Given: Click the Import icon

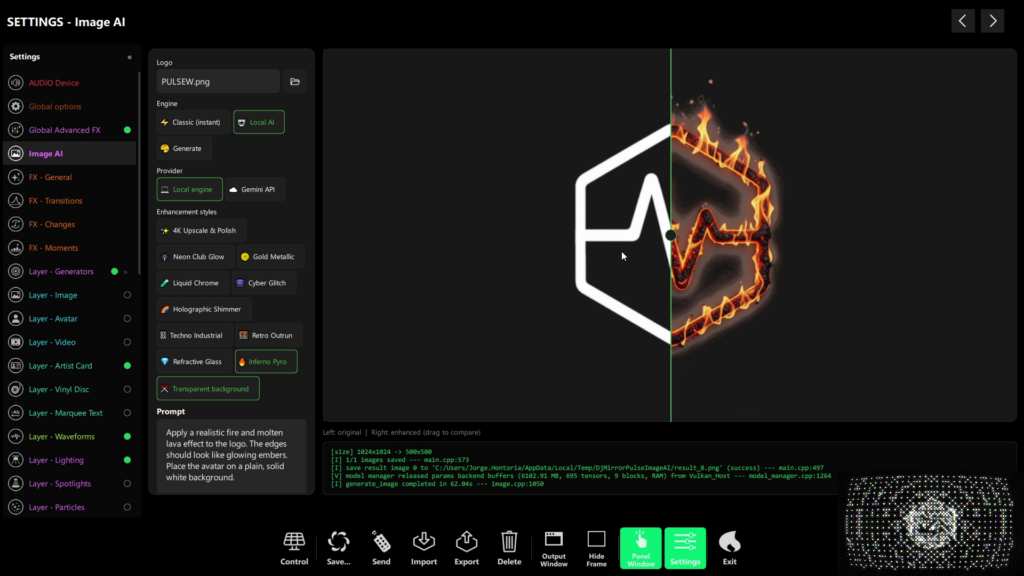Looking at the screenshot, I should point(424,548).
